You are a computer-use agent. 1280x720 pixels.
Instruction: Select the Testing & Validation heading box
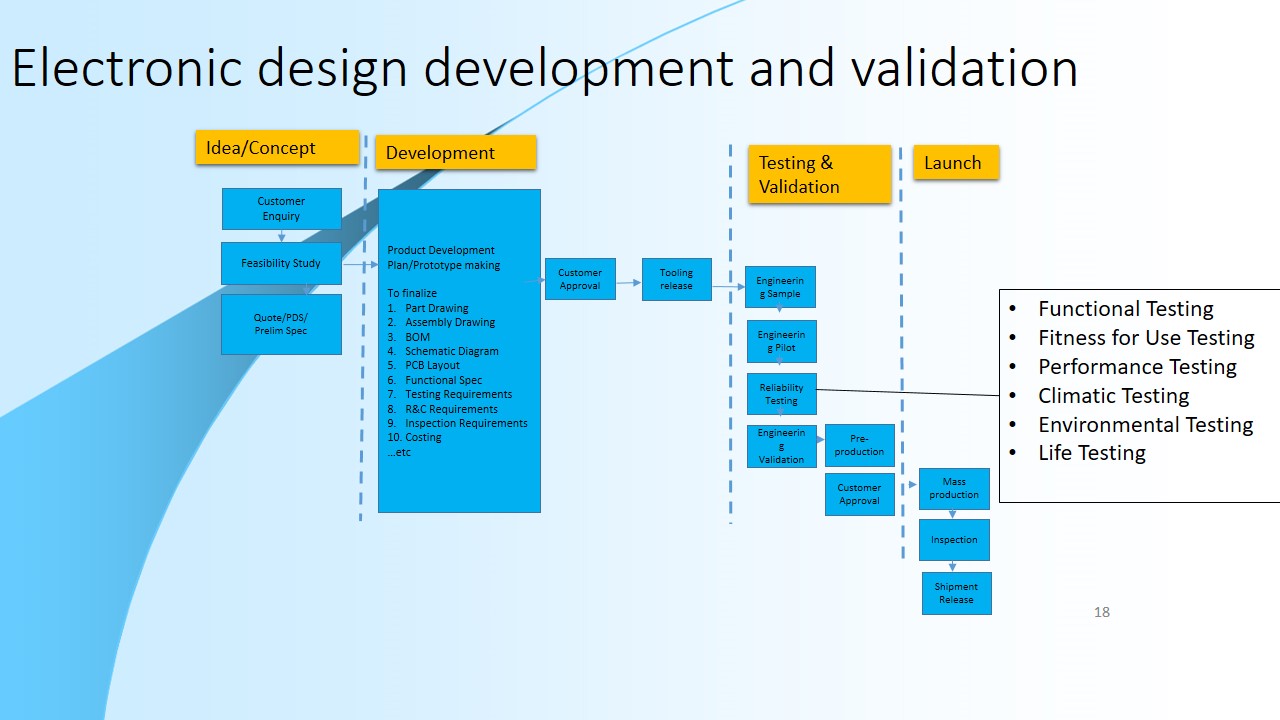point(818,174)
